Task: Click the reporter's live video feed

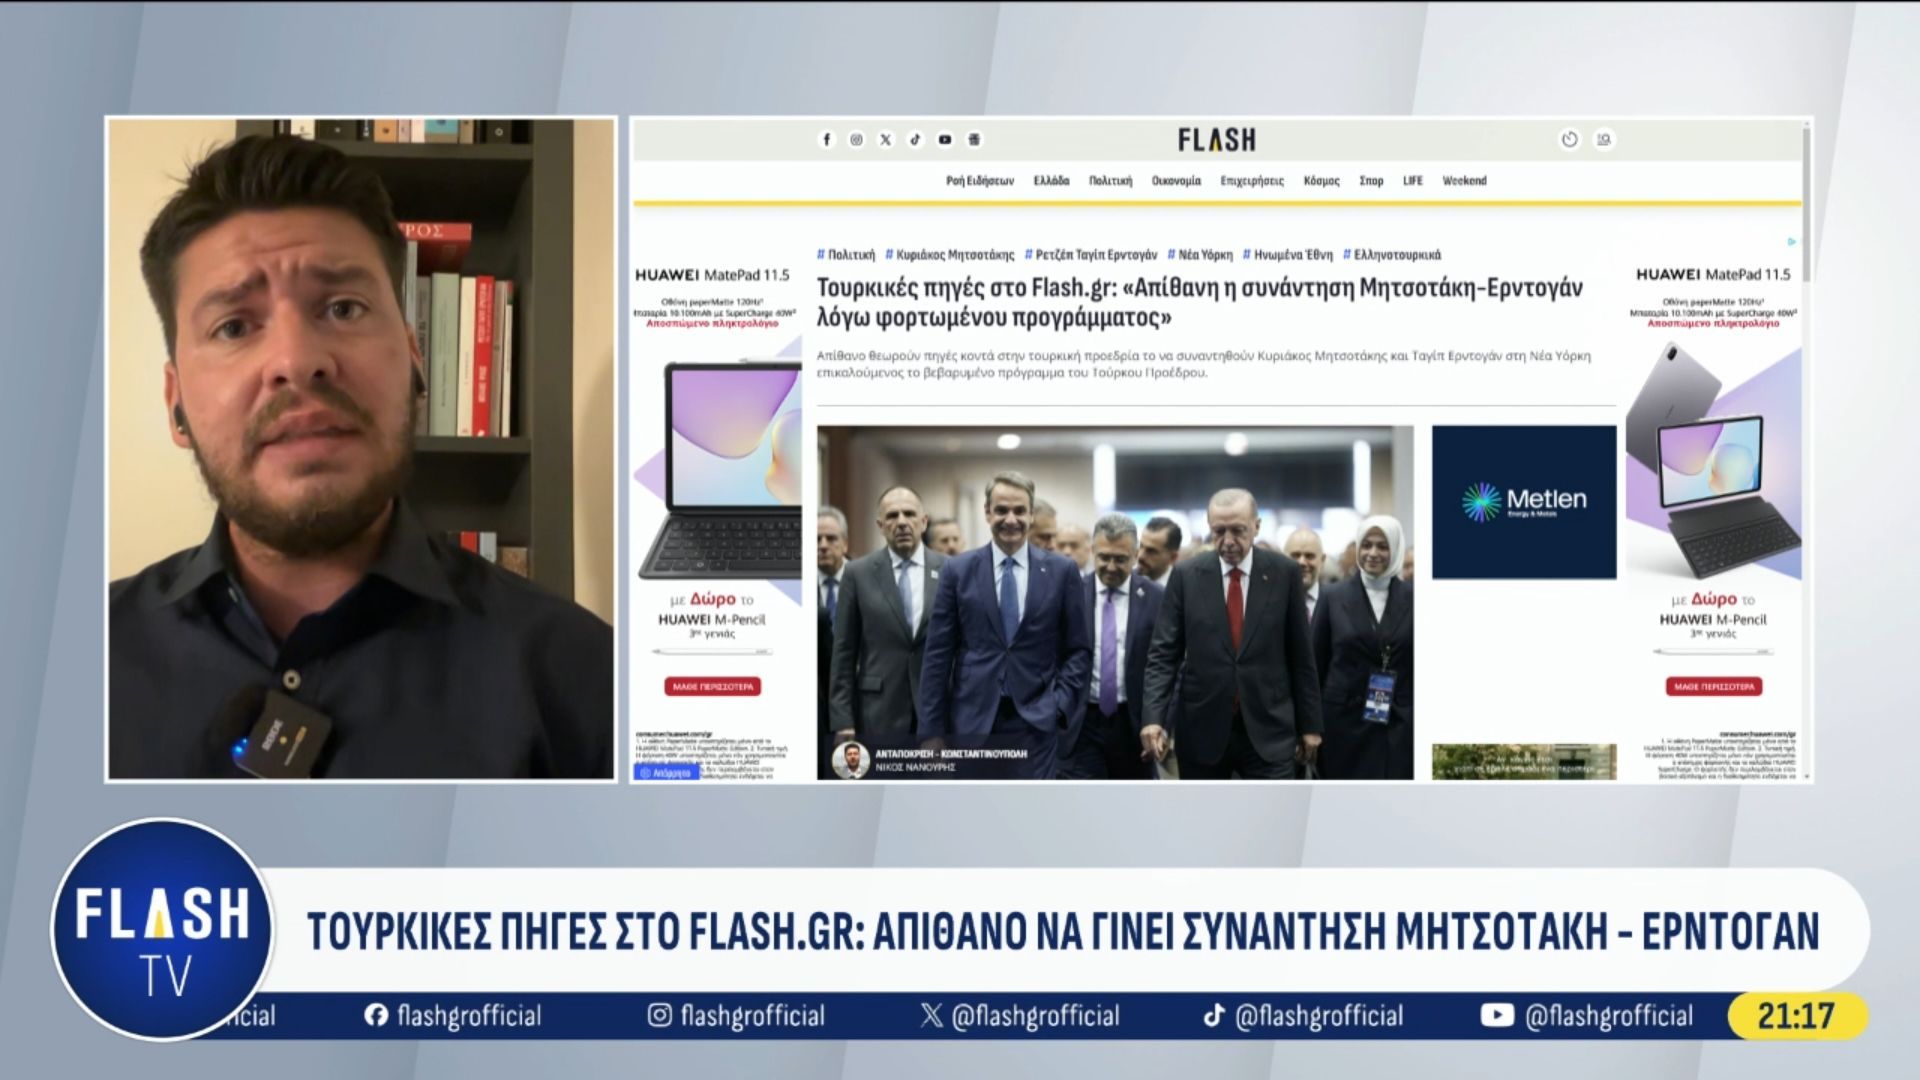Action: click(x=361, y=449)
